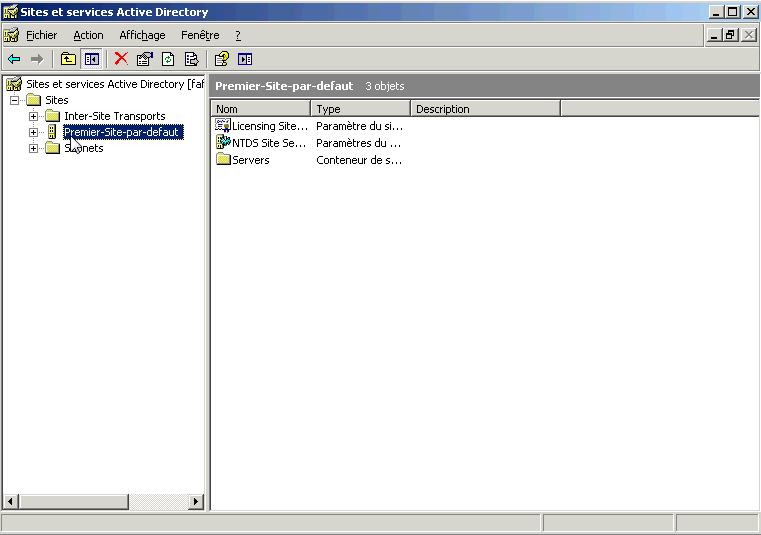The height and width of the screenshot is (535, 761).
Task: Open the Action menu
Action: coord(88,35)
